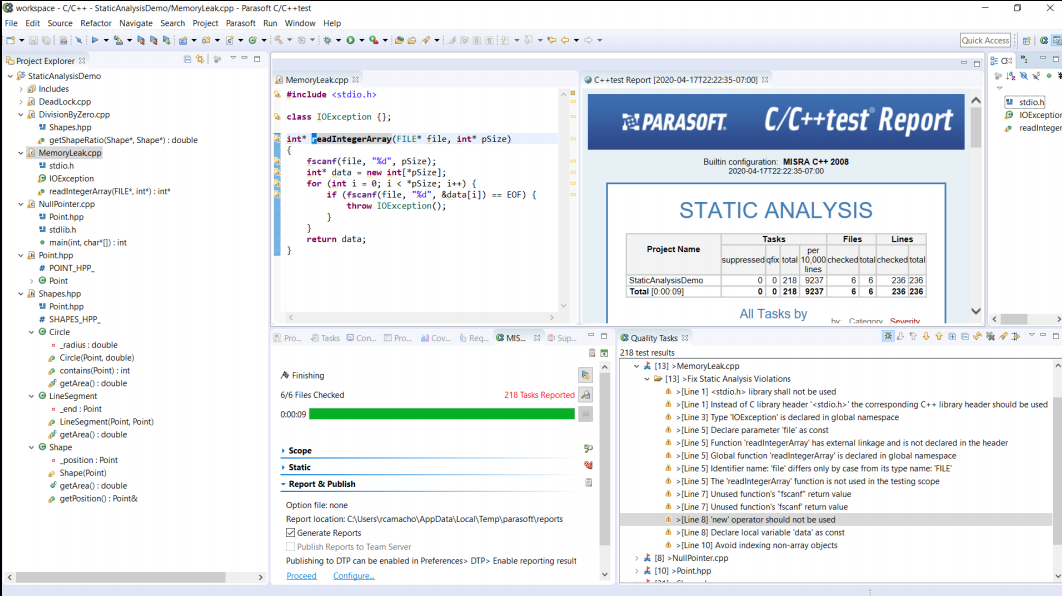Click the down yellow arrow in Quality Tasks toolbar
This screenshot has width=1062, height=596.
[x=926, y=337]
